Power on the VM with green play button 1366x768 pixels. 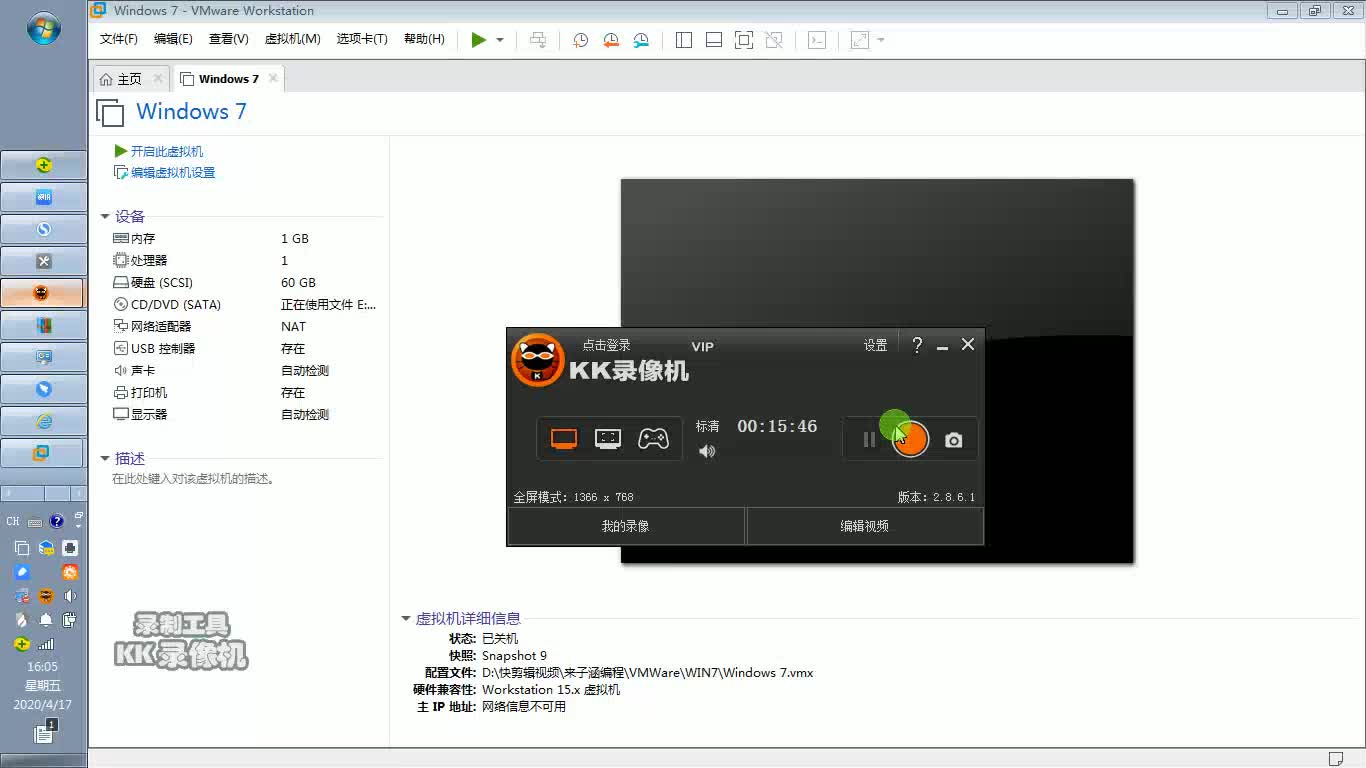click(479, 40)
